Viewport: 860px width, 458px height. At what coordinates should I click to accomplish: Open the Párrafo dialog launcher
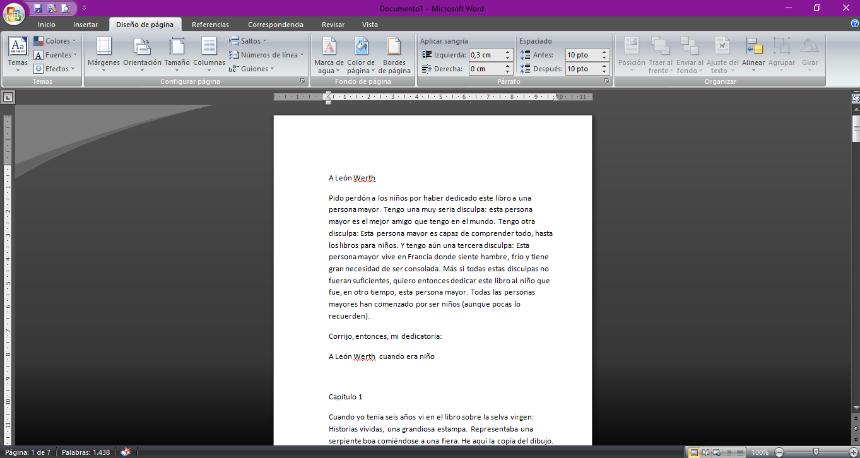pos(607,81)
